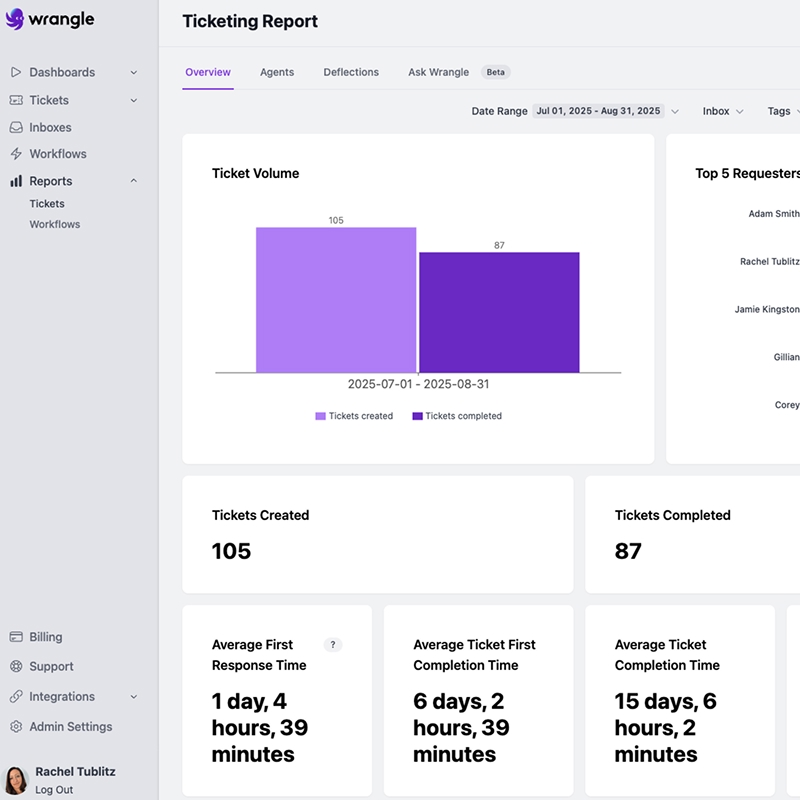The width and height of the screenshot is (800, 800).
Task: Switch to the Agents tab
Action: 277,72
